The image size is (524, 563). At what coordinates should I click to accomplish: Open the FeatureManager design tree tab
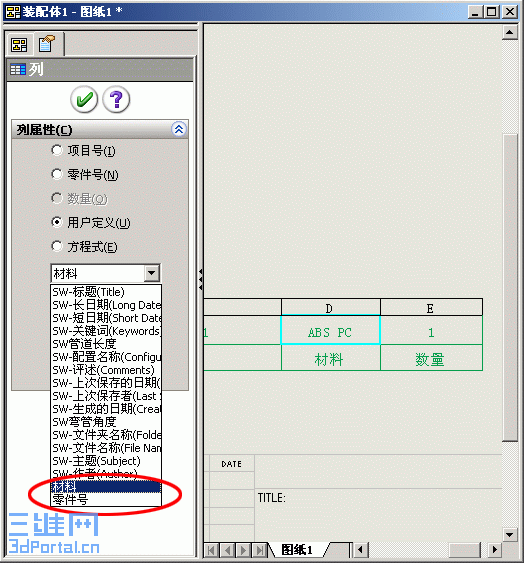19,45
